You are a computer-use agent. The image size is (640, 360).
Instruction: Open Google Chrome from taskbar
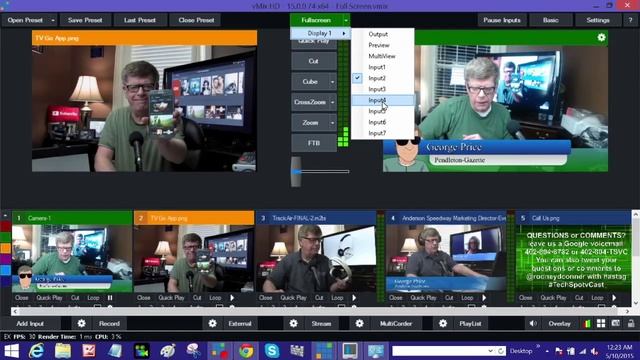point(246,351)
